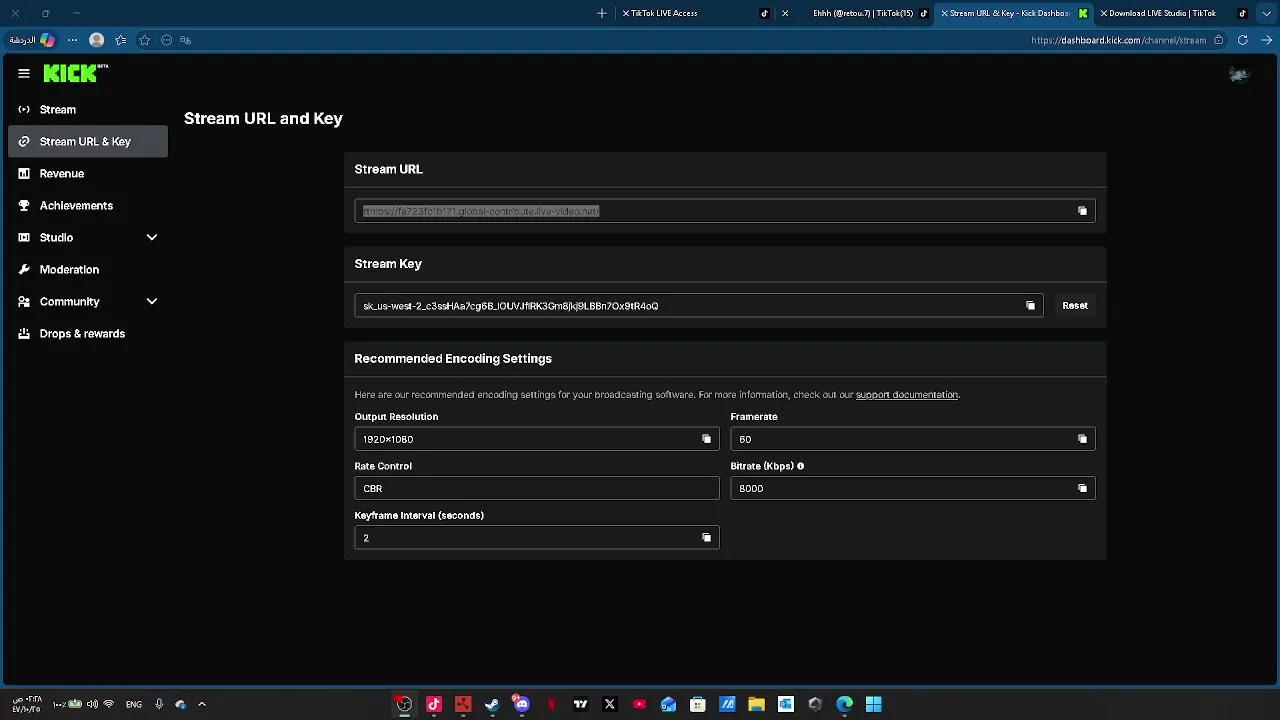Open volume control in system tray
Image resolution: width=1280 pixels, height=720 pixels.
(92, 704)
